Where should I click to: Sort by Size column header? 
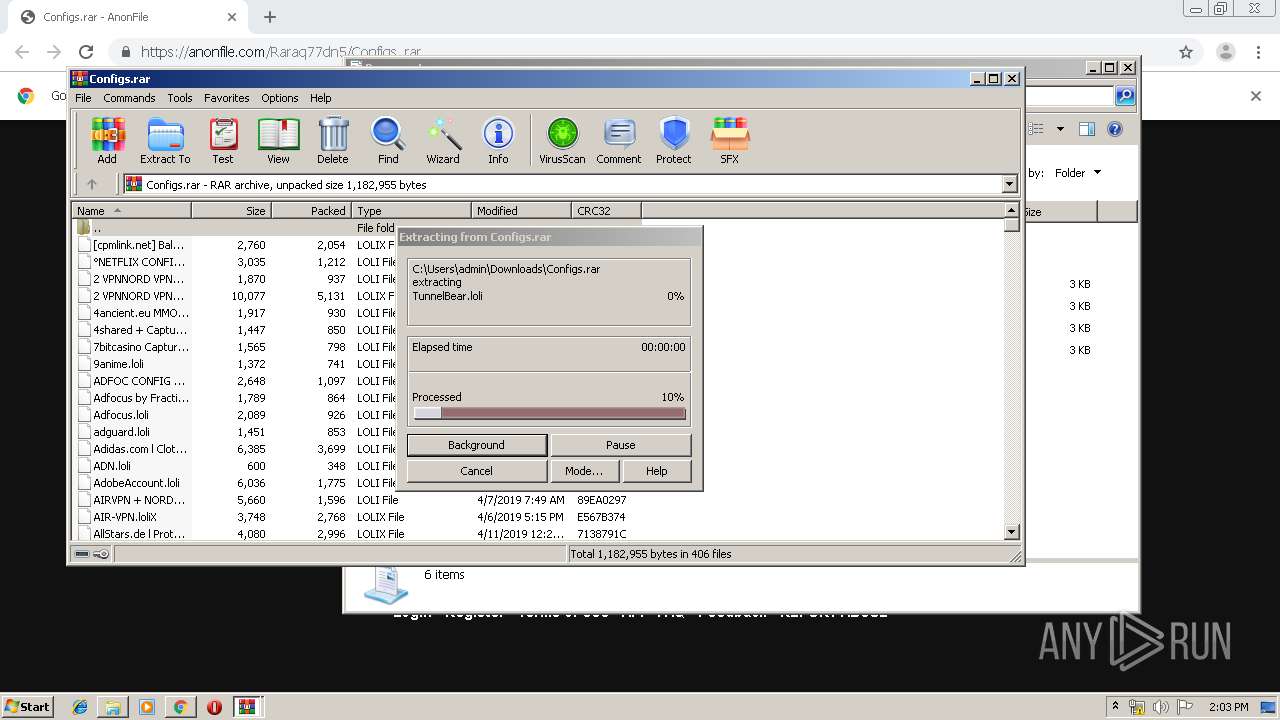[x=231, y=211]
